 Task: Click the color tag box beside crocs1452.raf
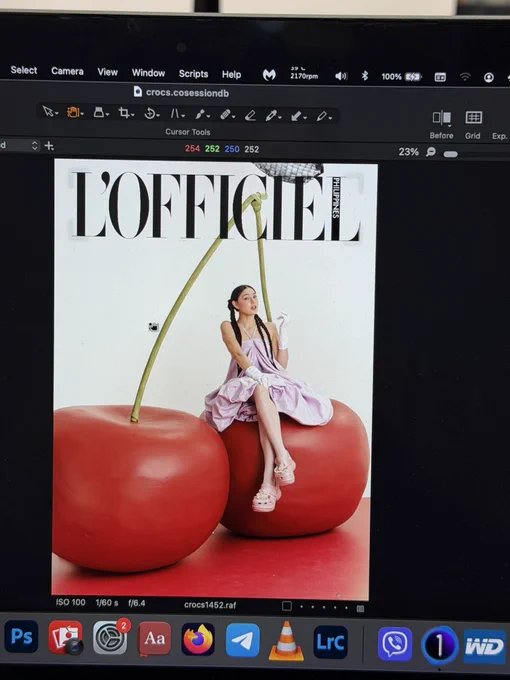pyautogui.click(x=287, y=606)
